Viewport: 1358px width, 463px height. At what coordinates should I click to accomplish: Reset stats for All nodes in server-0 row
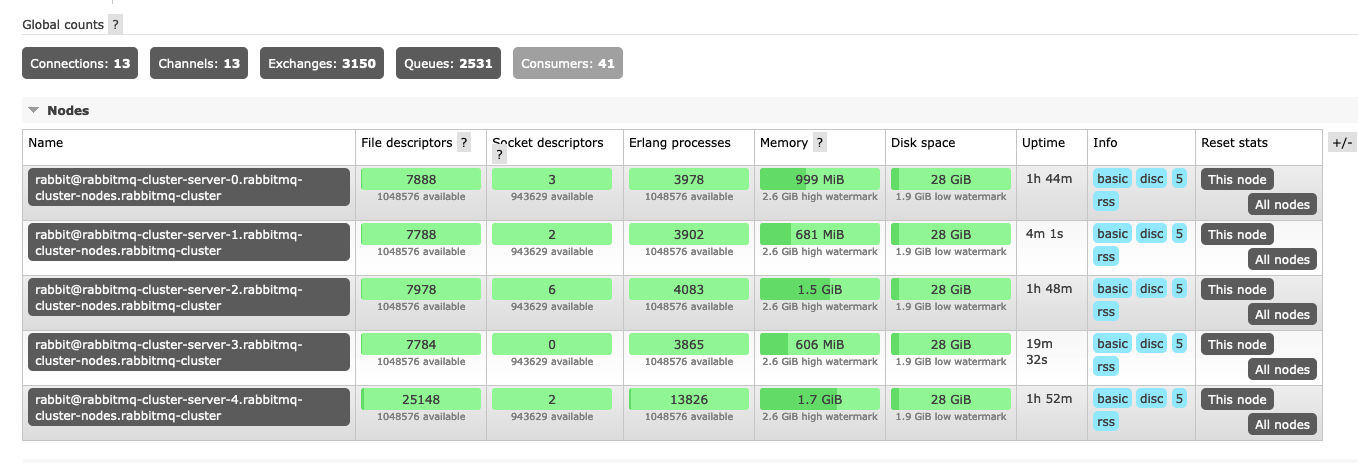[1282, 204]
